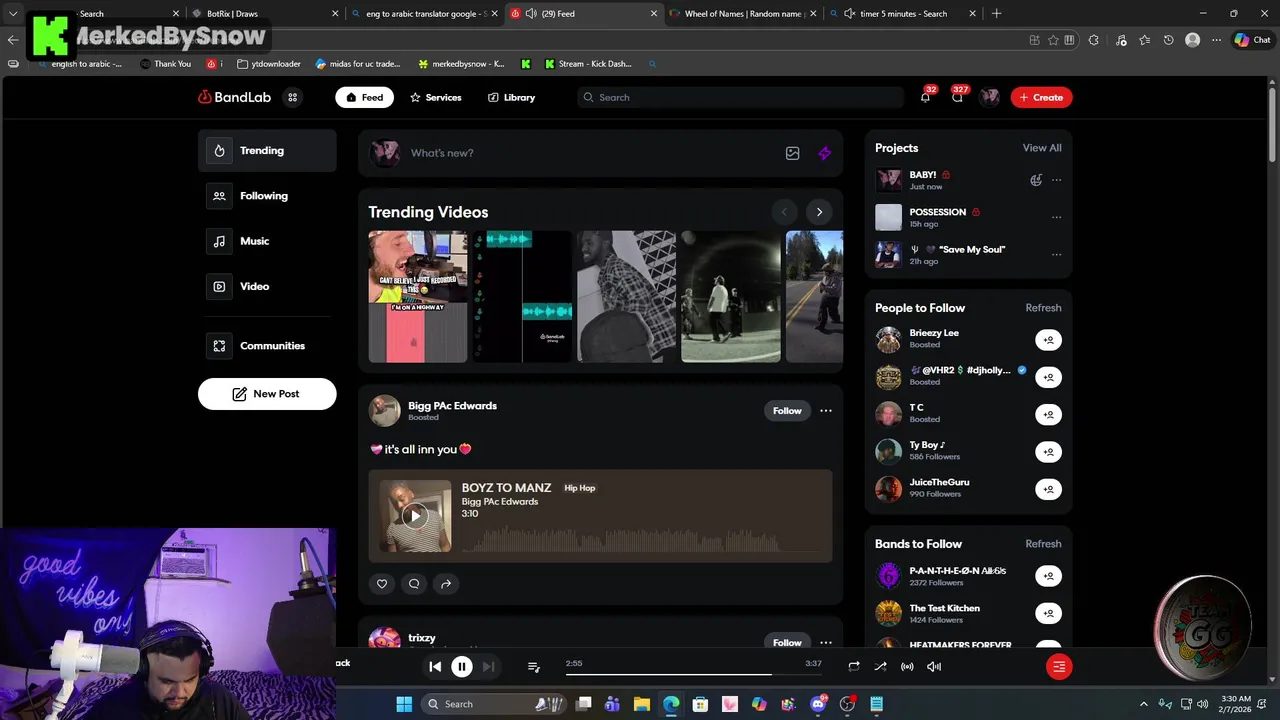
Task: Open the mastering icon on BABY! project
Action: click(1036, 180)
